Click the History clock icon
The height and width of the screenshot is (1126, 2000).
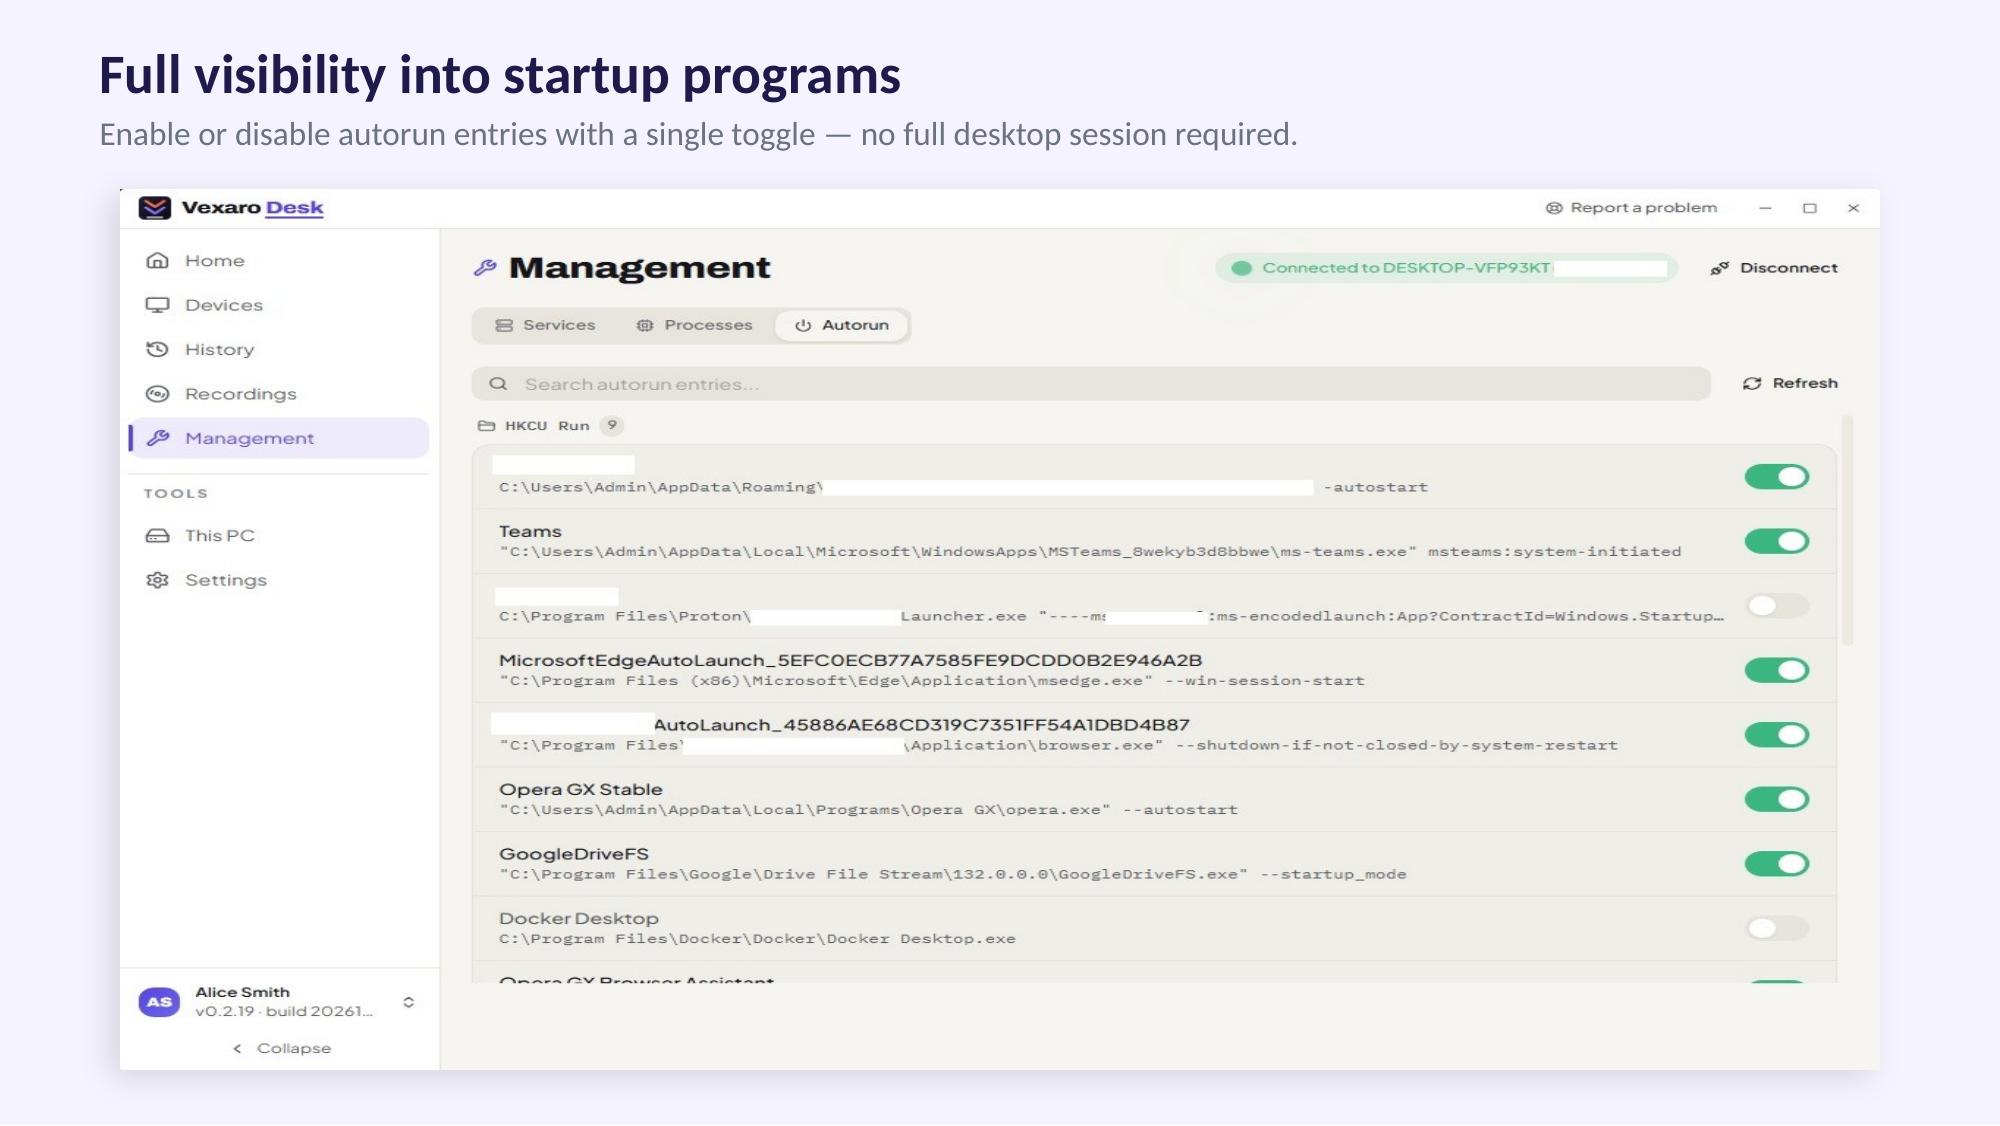[157, 349]
